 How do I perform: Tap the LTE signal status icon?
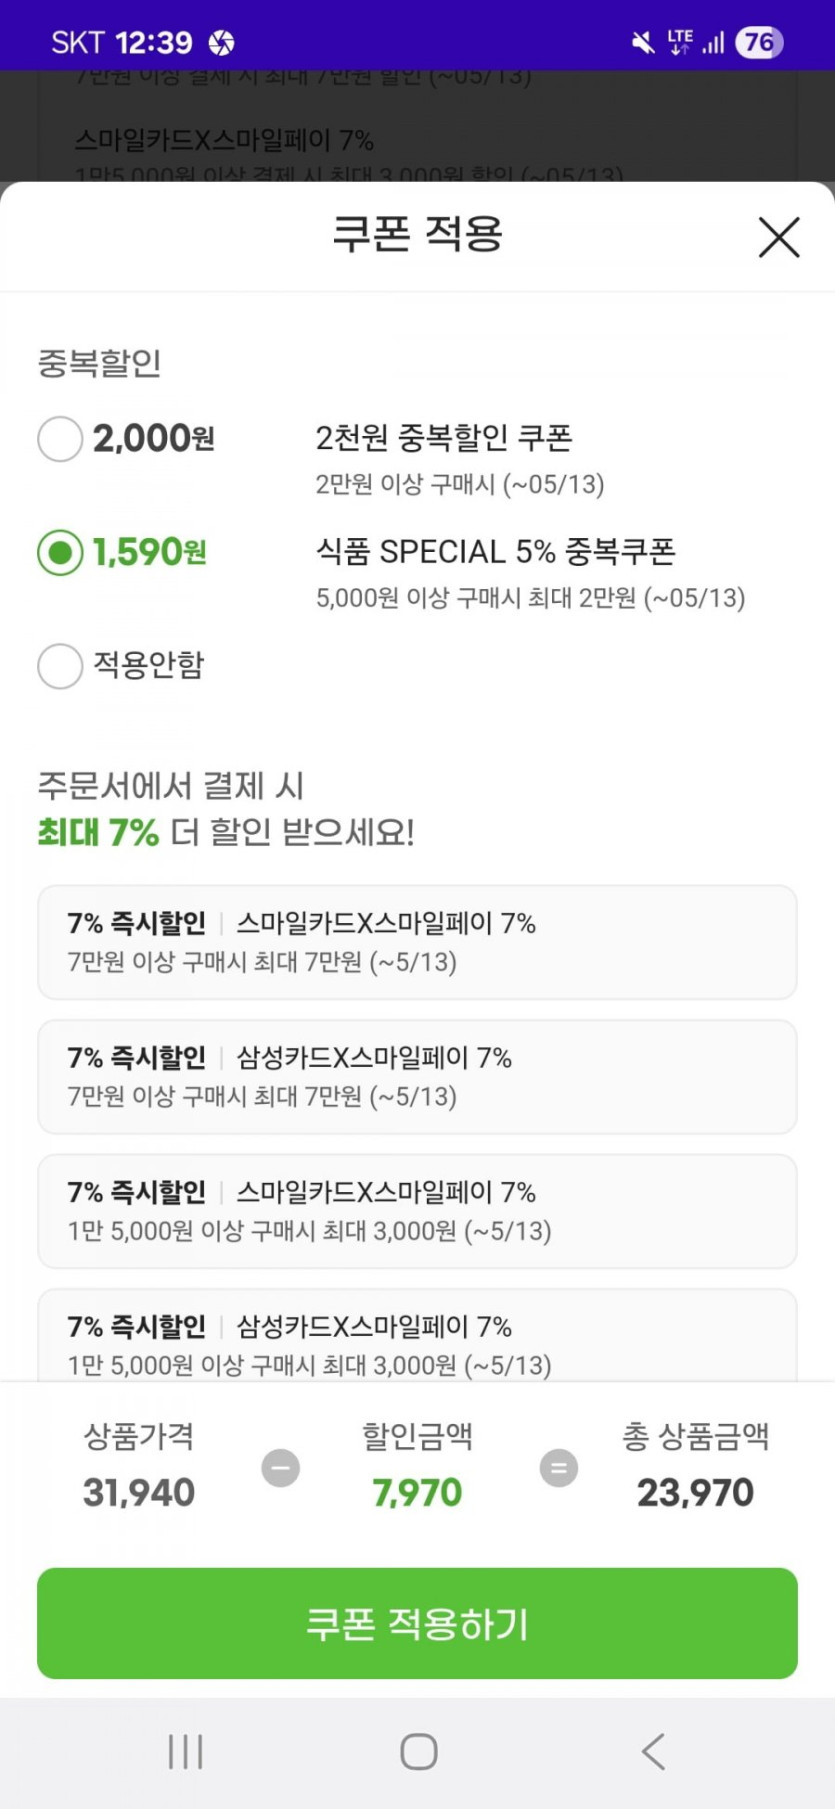pyautogui.click(x=682, y=42)
